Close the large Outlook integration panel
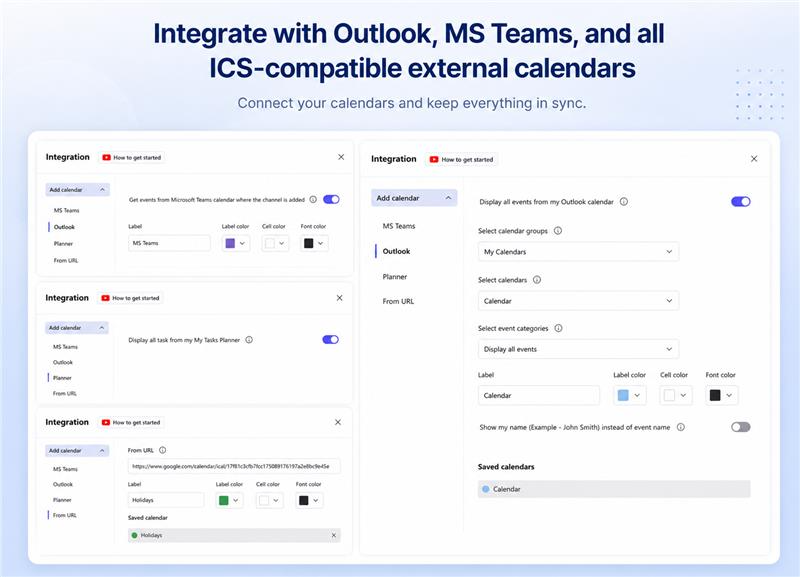The height and width of the screenshot is (577, 800). click(754, 159)
